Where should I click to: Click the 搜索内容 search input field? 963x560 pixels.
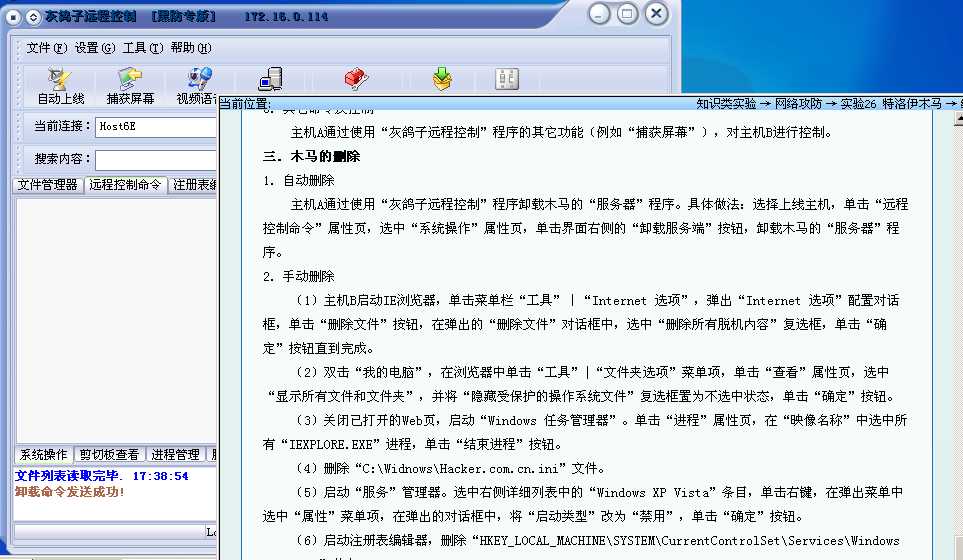coord(156,160)
